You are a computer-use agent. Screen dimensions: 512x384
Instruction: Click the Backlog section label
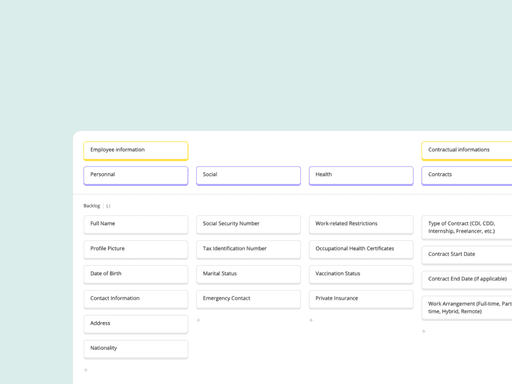click(92, 206)
